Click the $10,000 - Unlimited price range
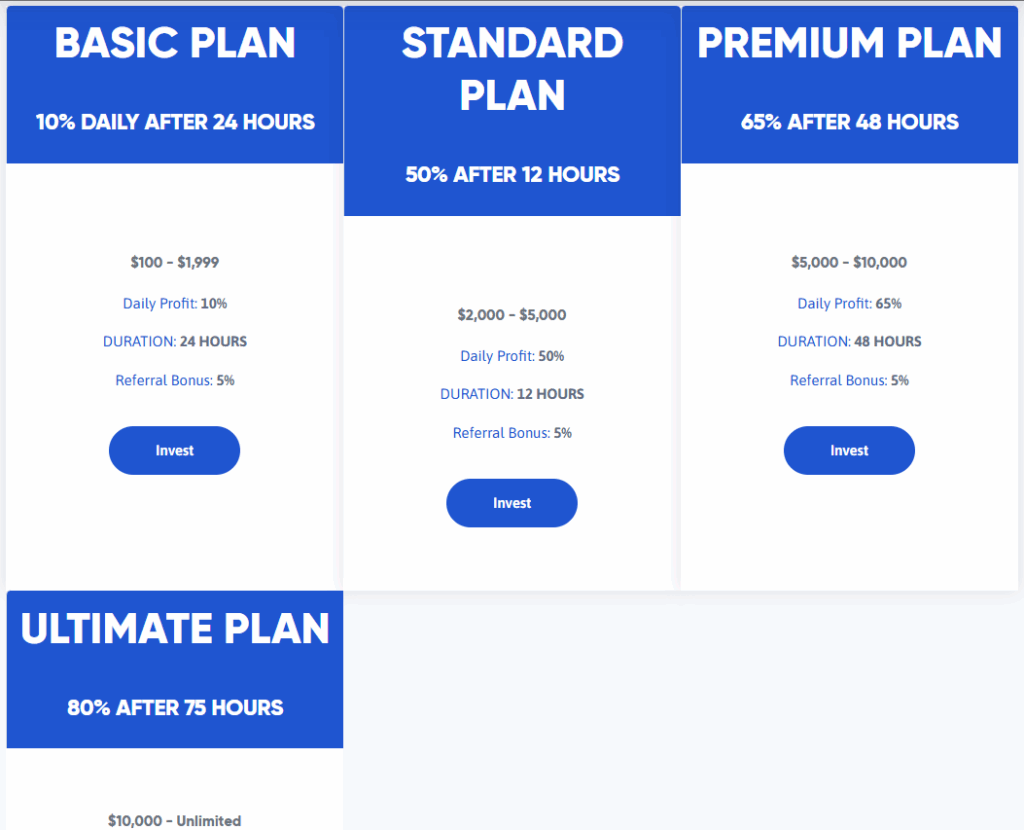 (x=175, y=821)
